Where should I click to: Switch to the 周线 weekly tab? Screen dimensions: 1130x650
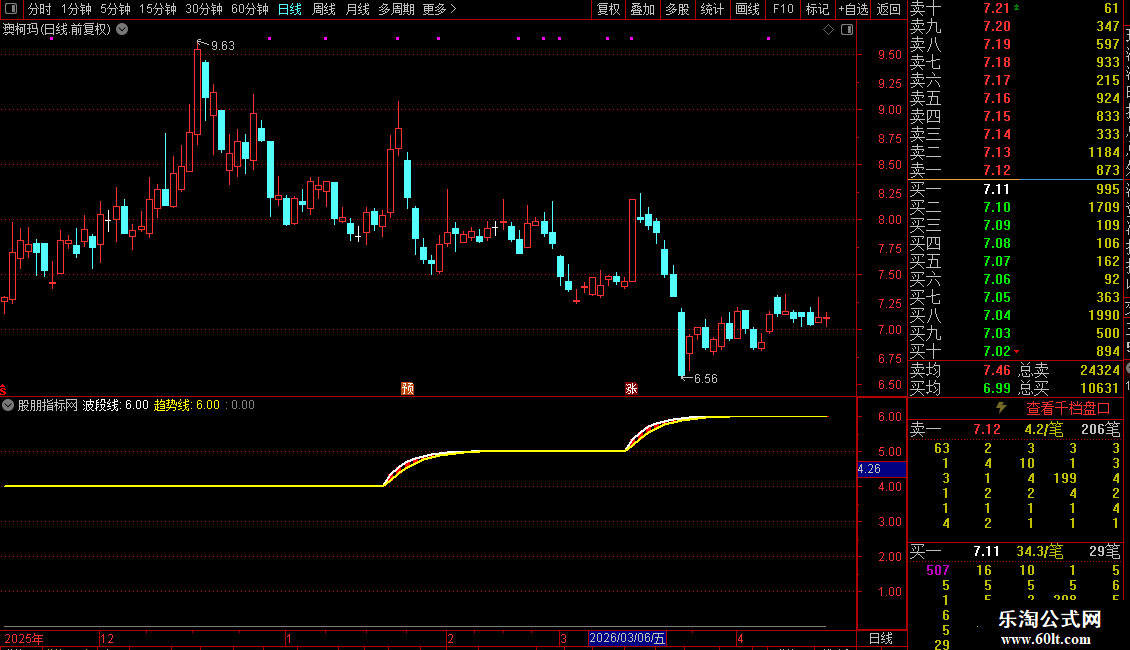point(324,9)
